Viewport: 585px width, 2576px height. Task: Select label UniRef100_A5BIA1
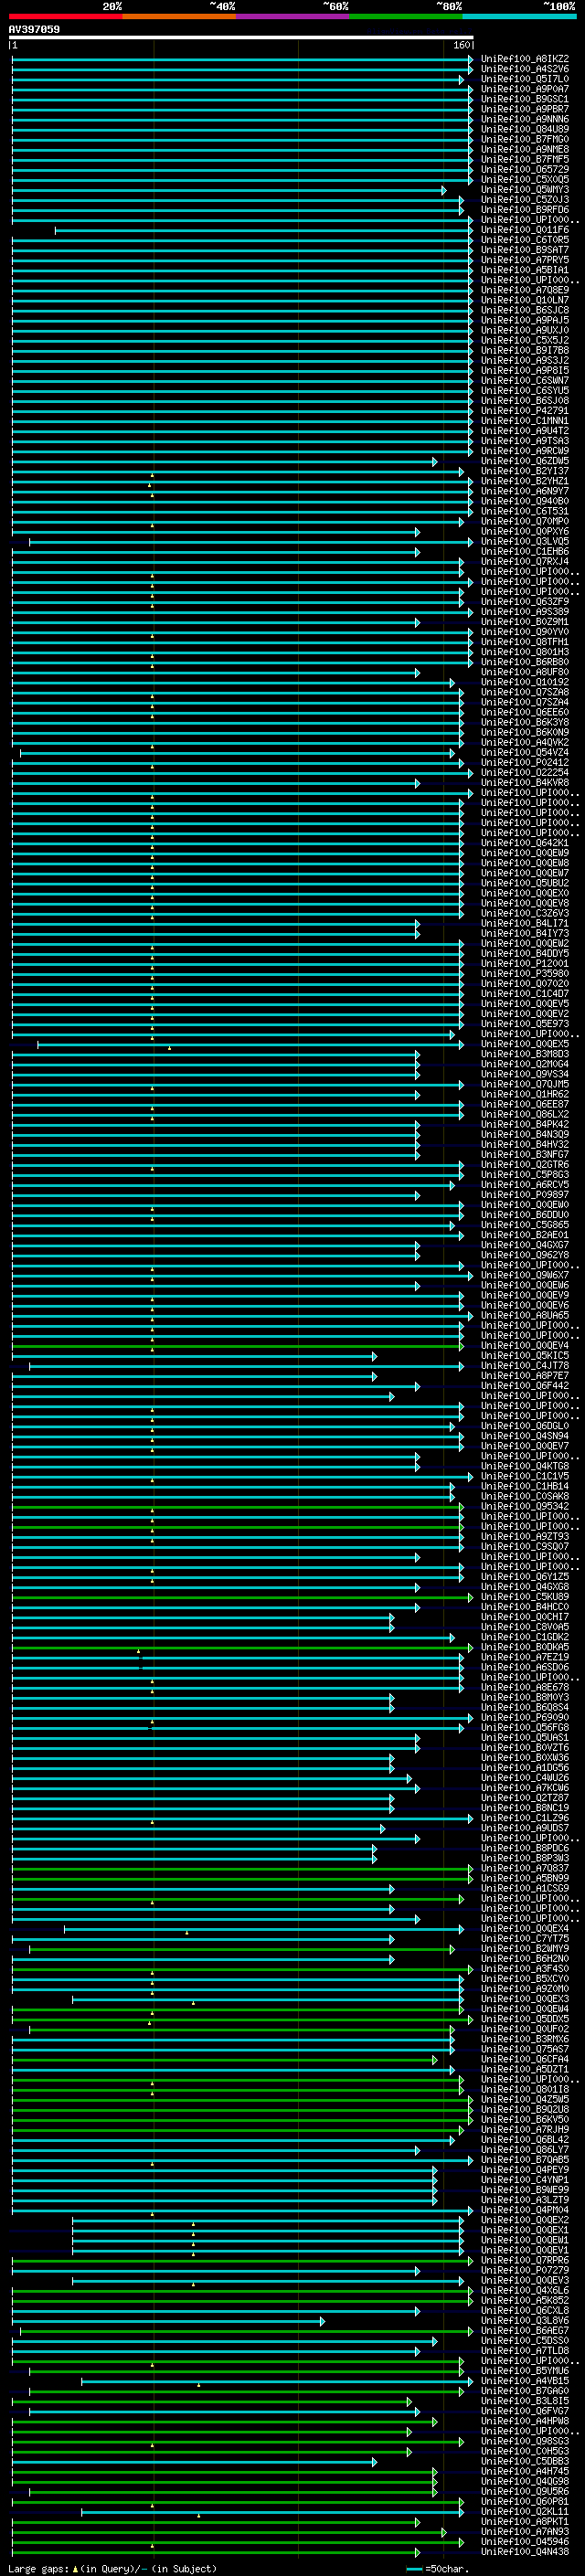point(525,270)
